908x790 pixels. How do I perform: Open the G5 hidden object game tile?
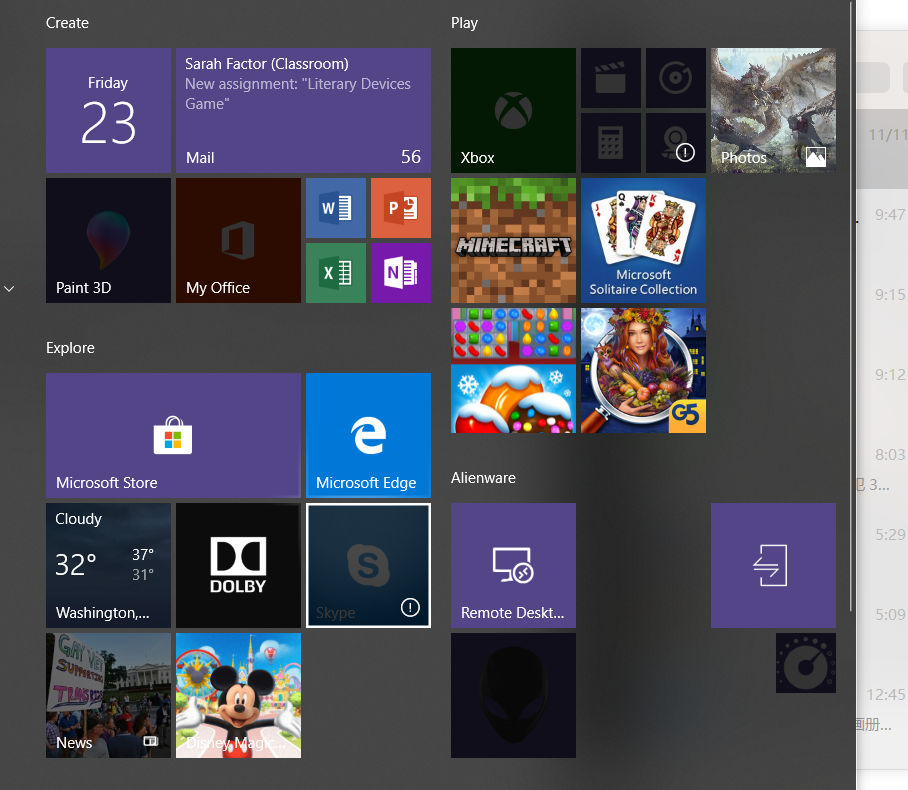tap(643, 371)
